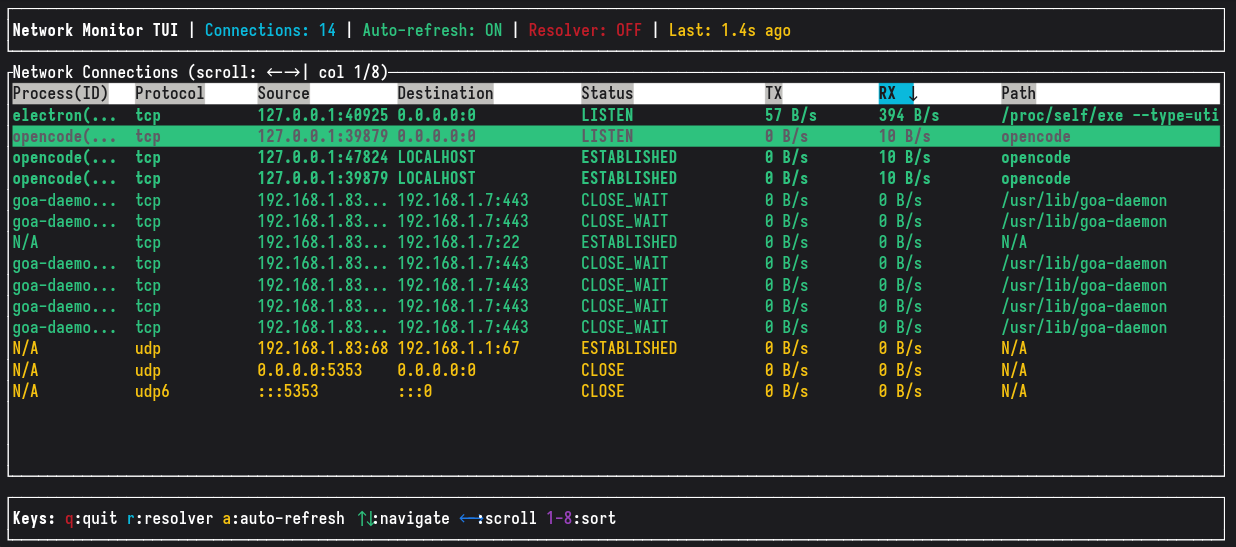Click the Connections: 14 counter

click(270, 30)
